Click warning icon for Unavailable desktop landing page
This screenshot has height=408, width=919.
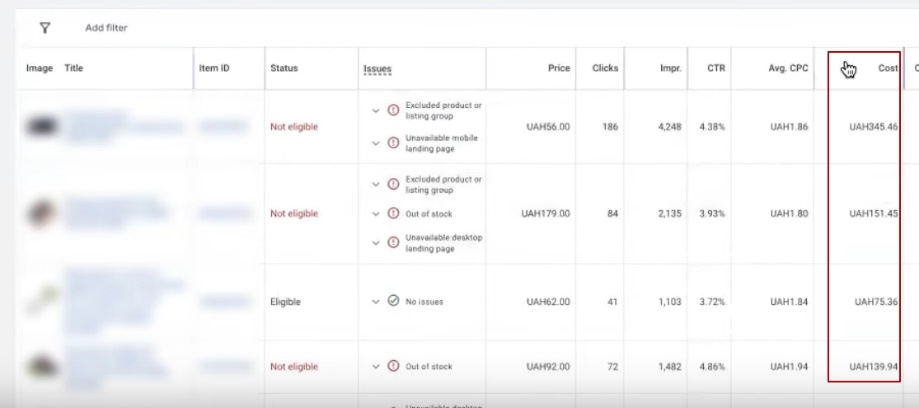393,243
